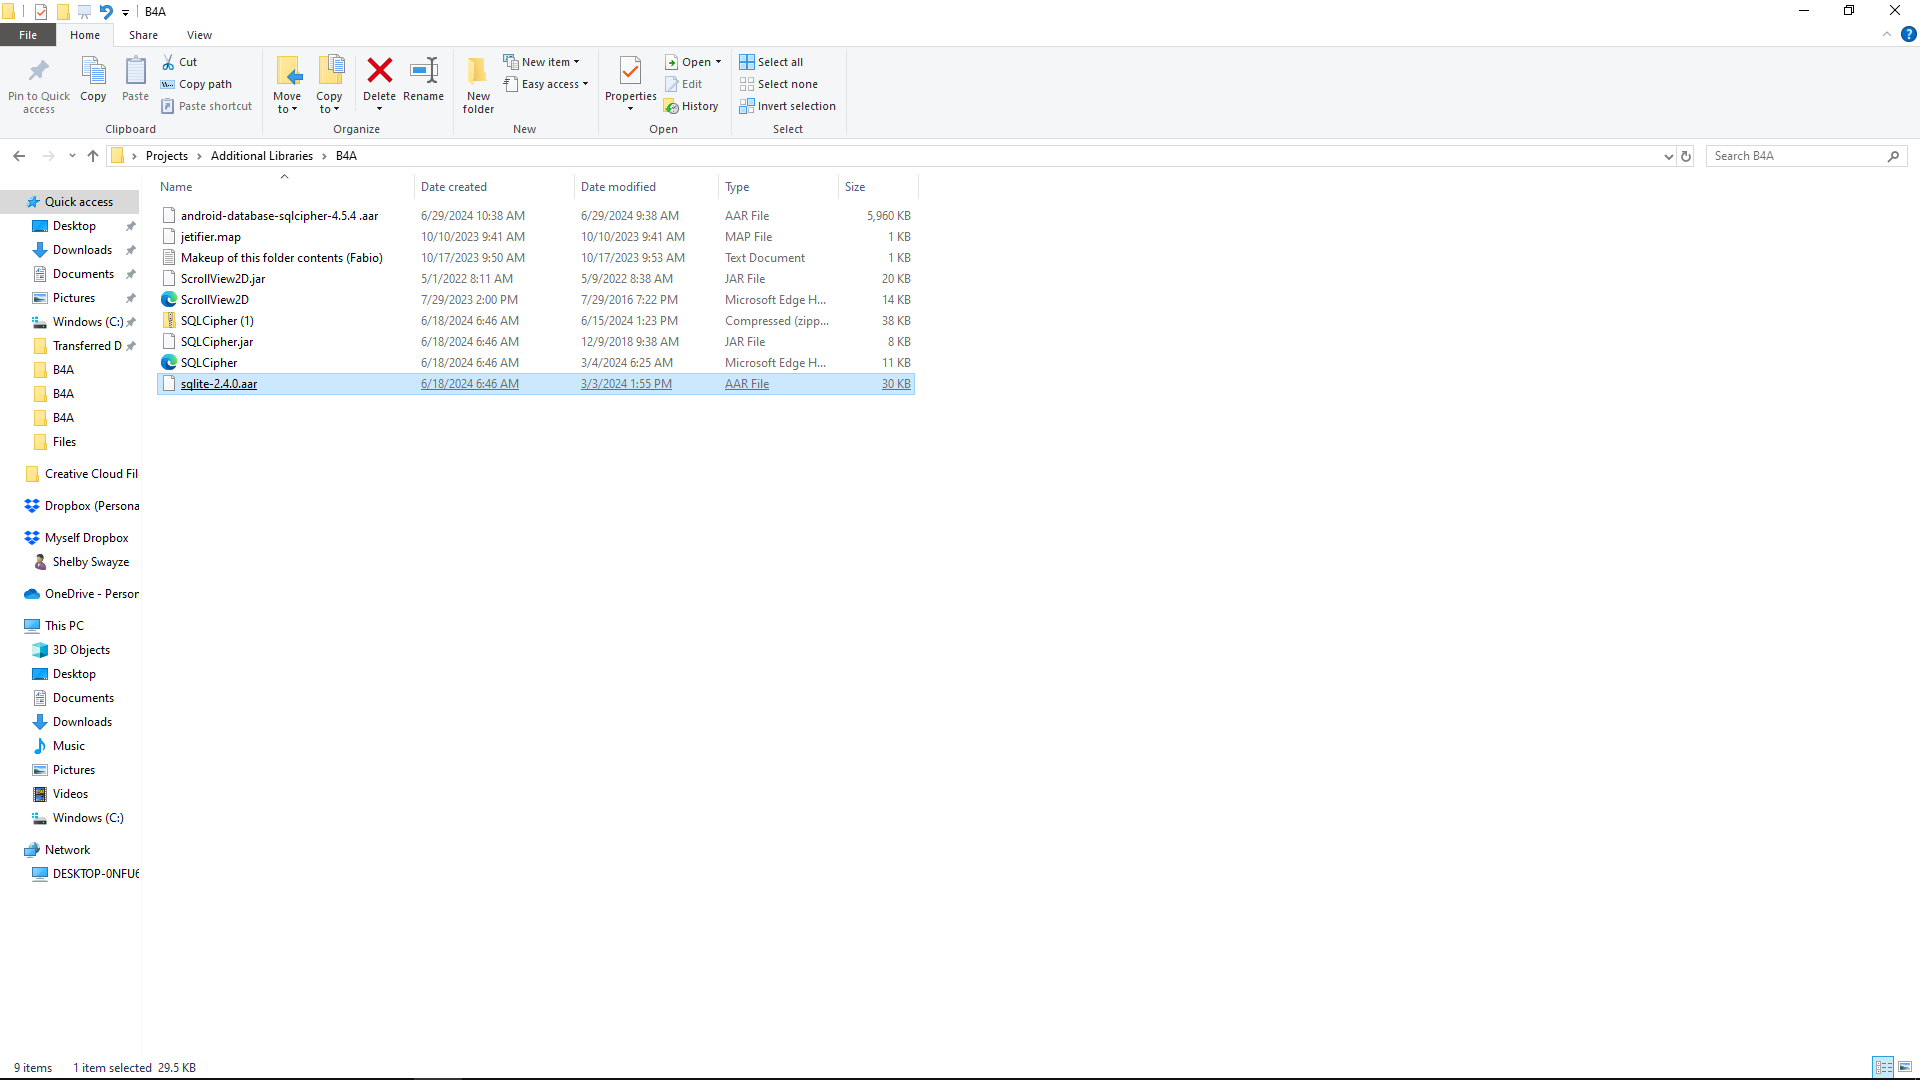Switch to details view in status bar
1920x1080 pixels.
[x=1883, y=1067]
